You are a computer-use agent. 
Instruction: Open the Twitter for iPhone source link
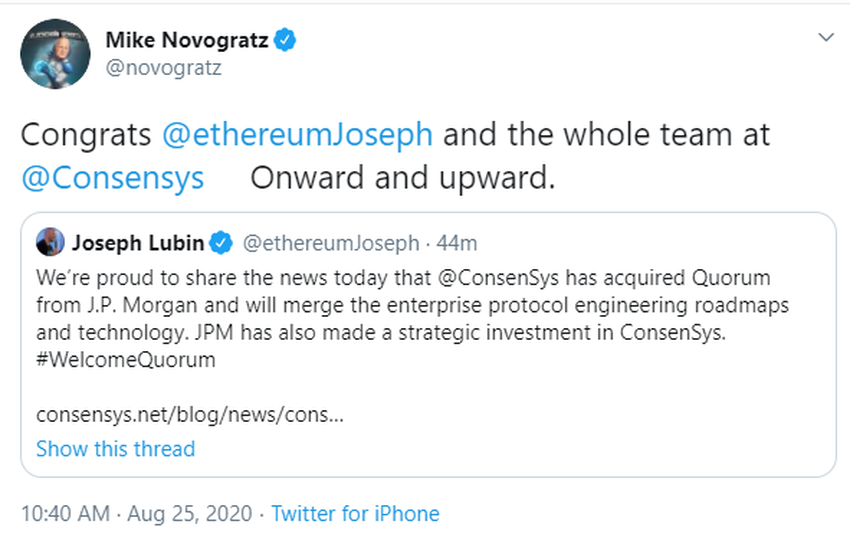(355, 514)
